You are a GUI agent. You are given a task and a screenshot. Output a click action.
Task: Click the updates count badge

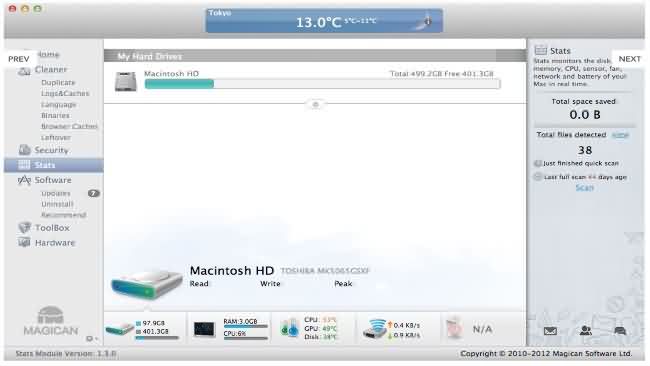coord(94,193)
